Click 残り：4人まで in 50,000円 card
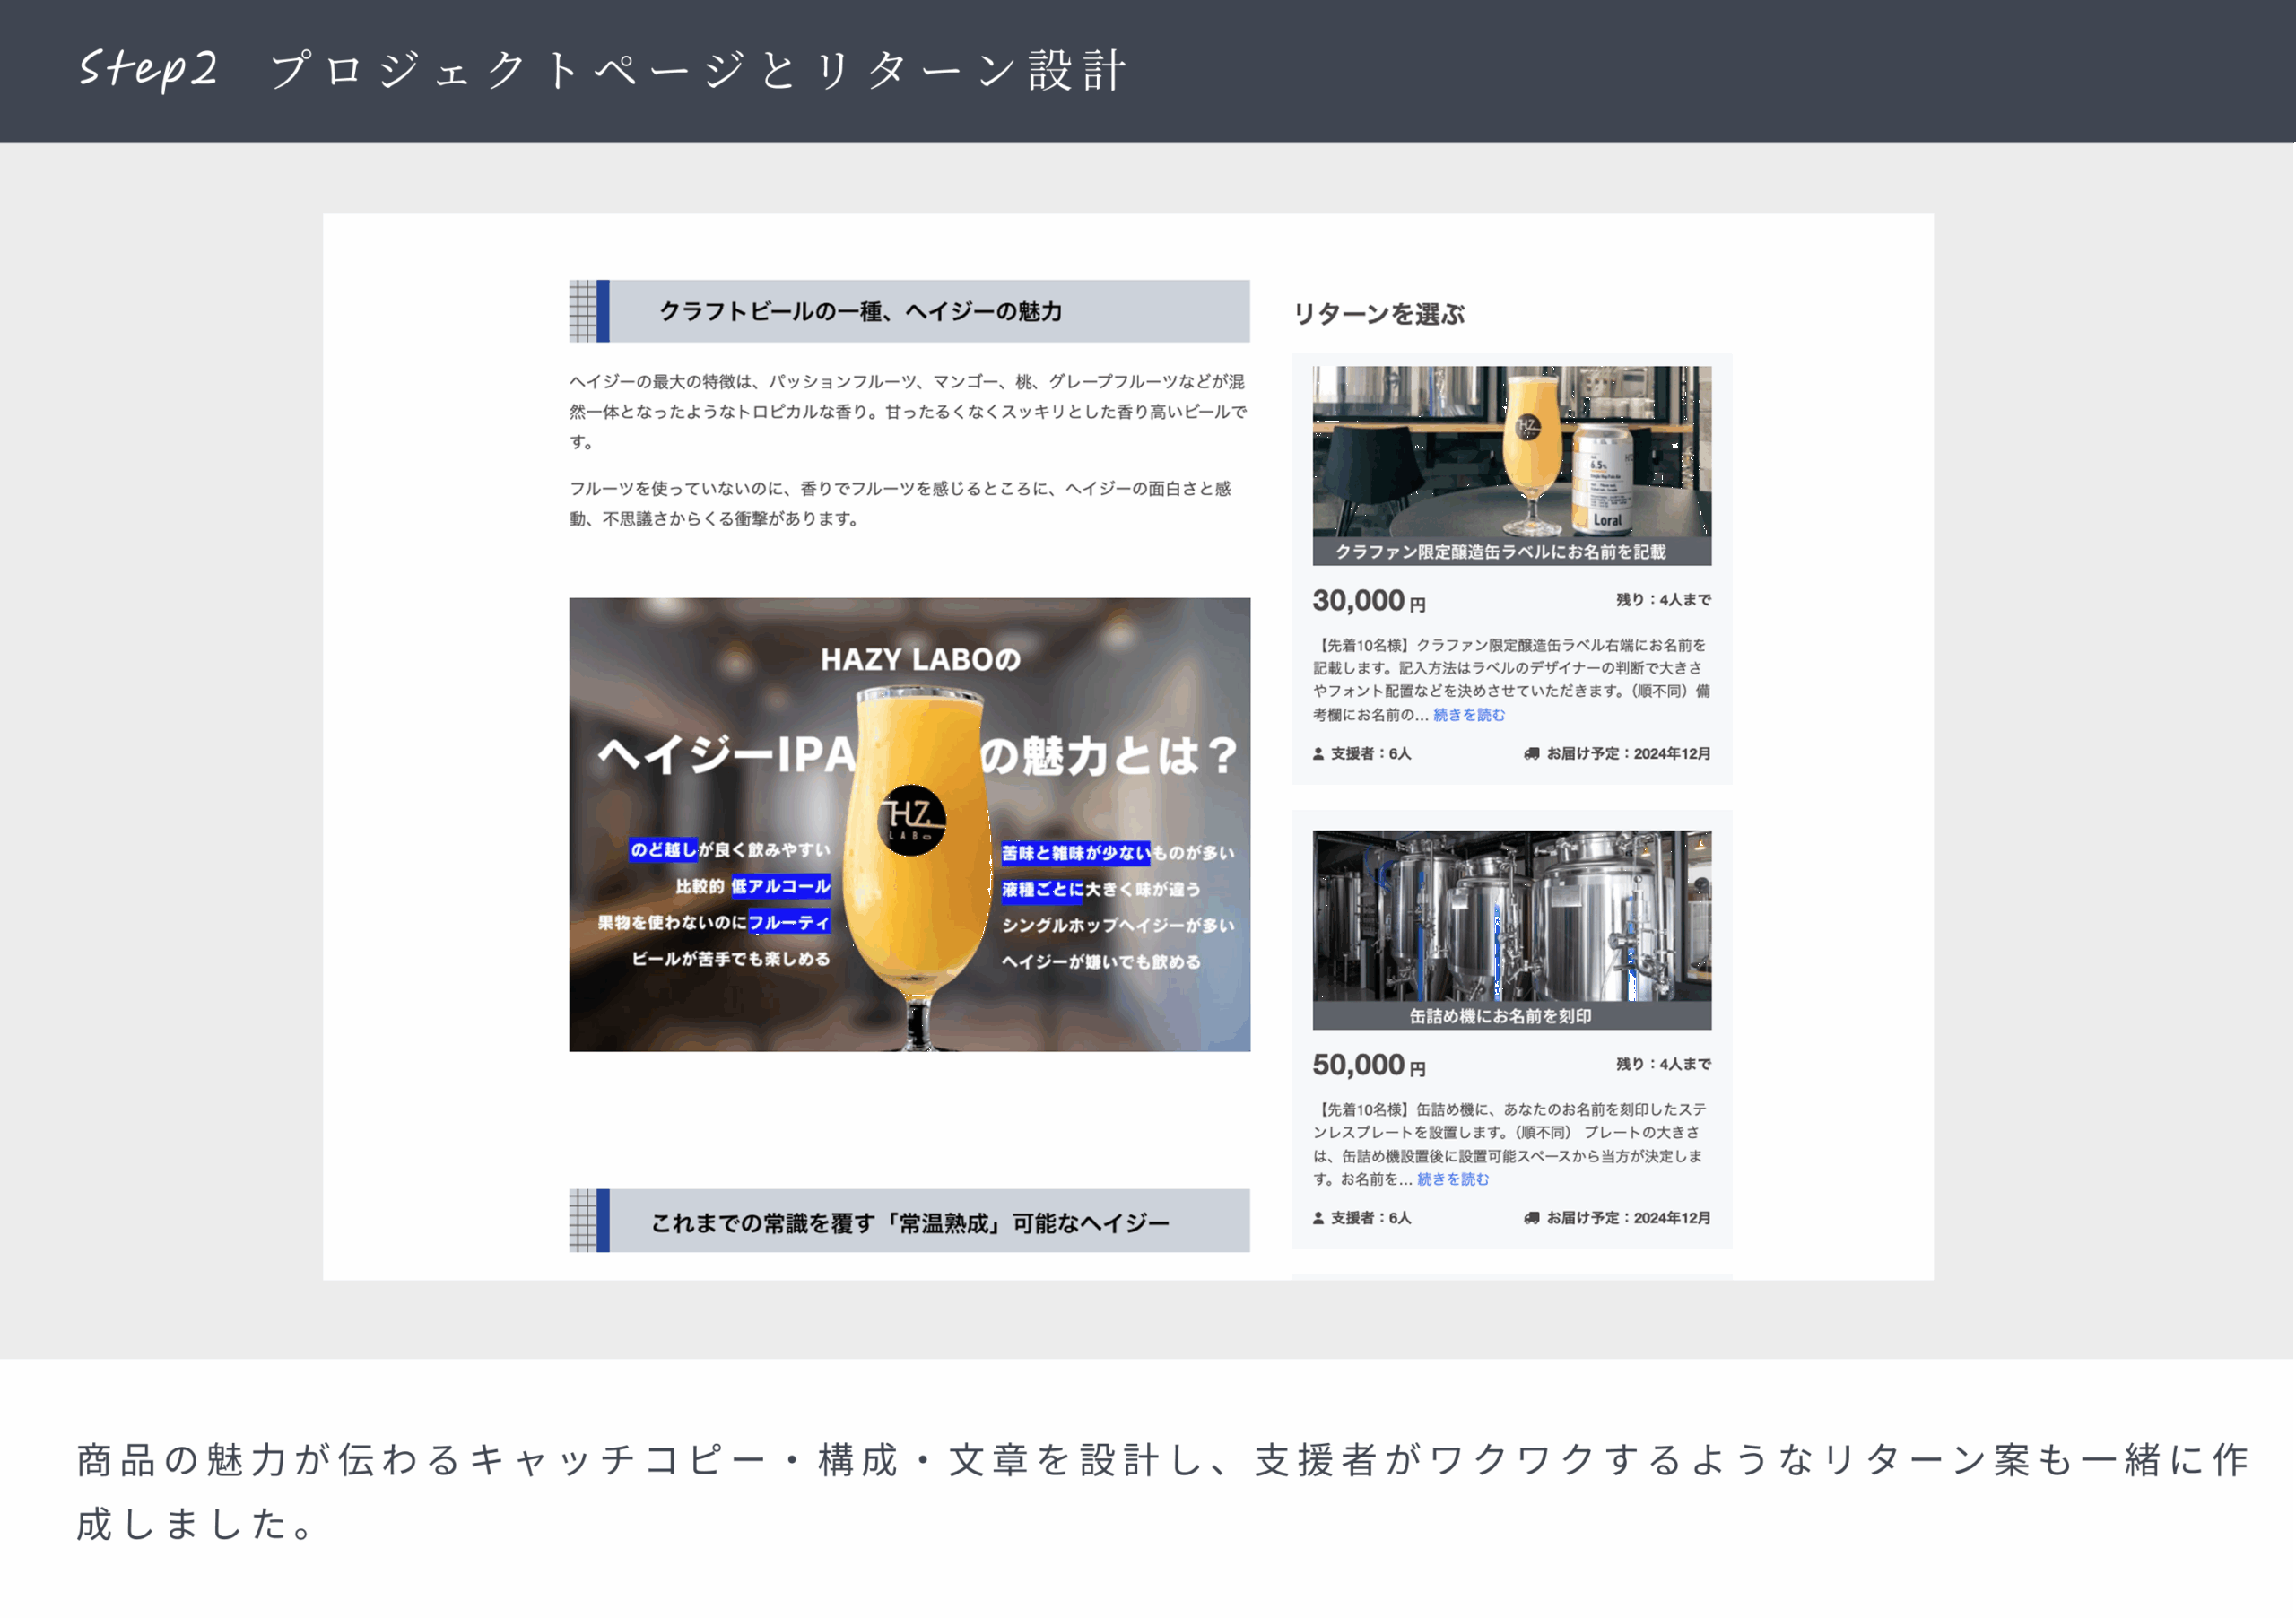 click(x=1663, y=1063)
